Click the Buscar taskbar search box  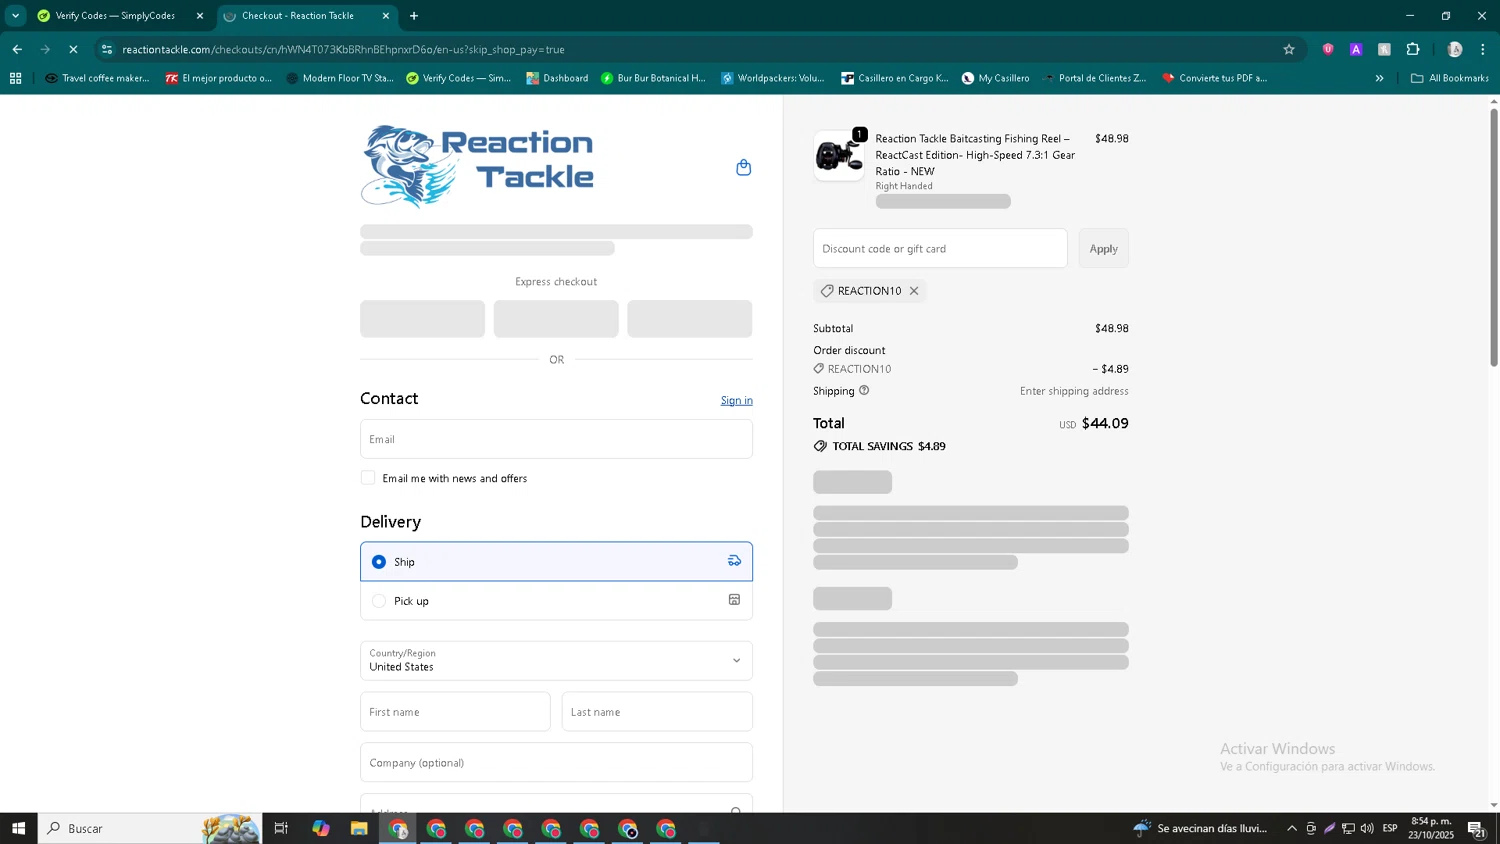(x=150, y=828)
